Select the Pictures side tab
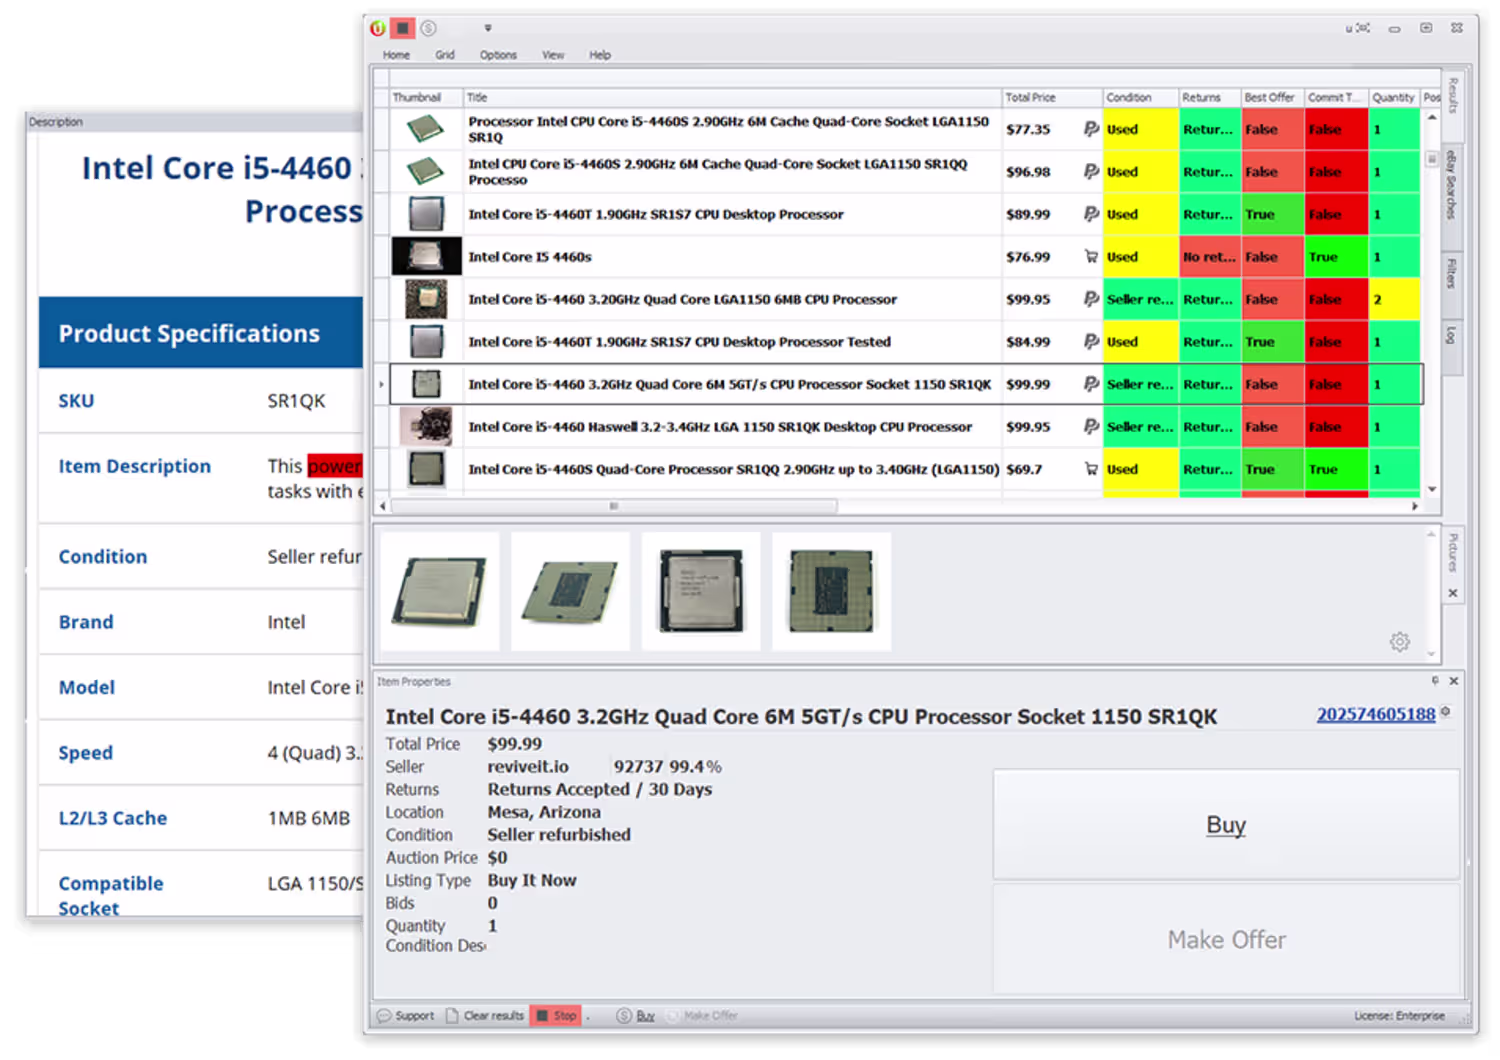Screen dimensions: 1500x1060 click(x=1454, y=553)
